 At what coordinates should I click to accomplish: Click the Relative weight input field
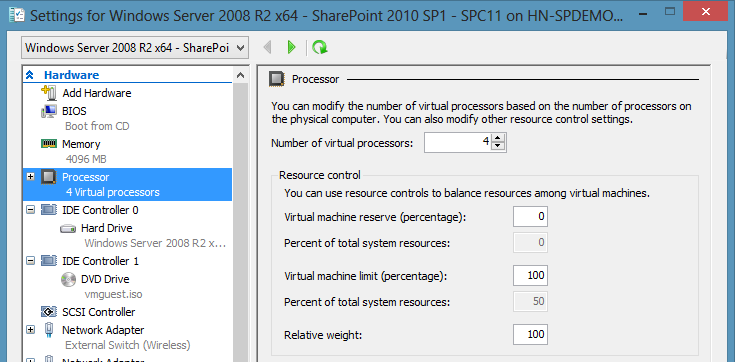530,335
